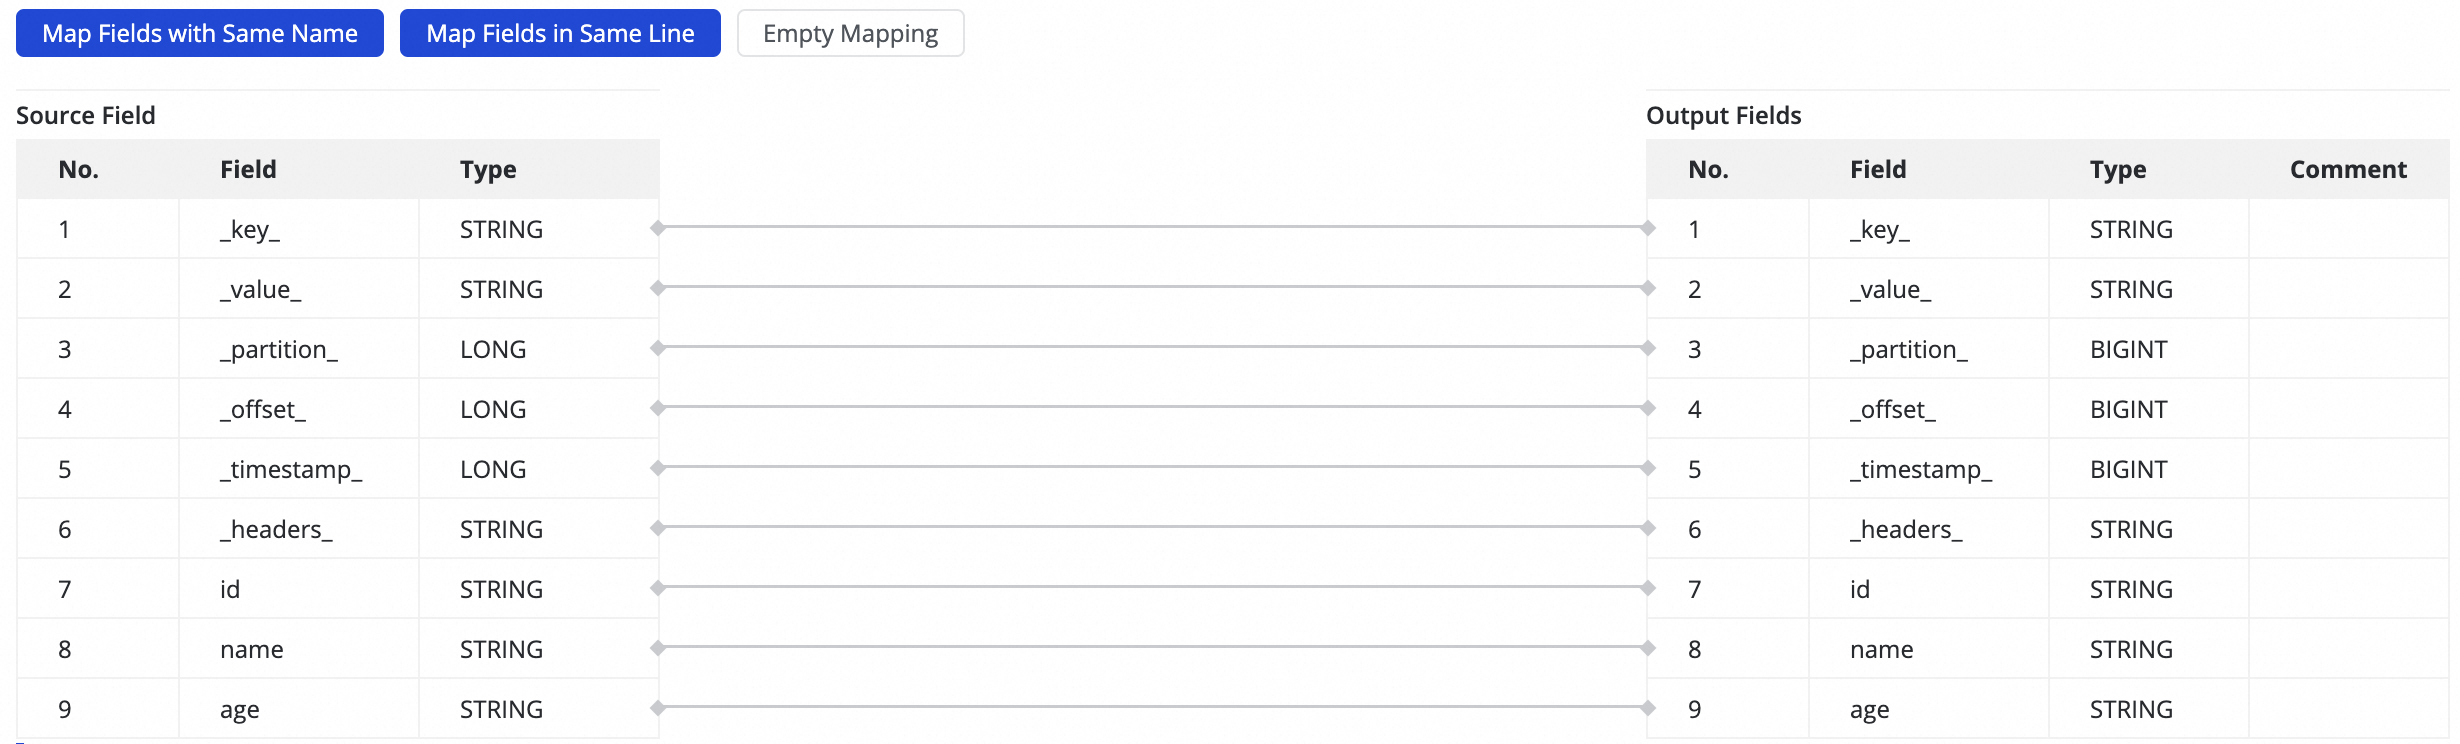Screen dimensions: 2460x744
Task: Click source connector diamond for _headers_ row
Action: point(657,528)
